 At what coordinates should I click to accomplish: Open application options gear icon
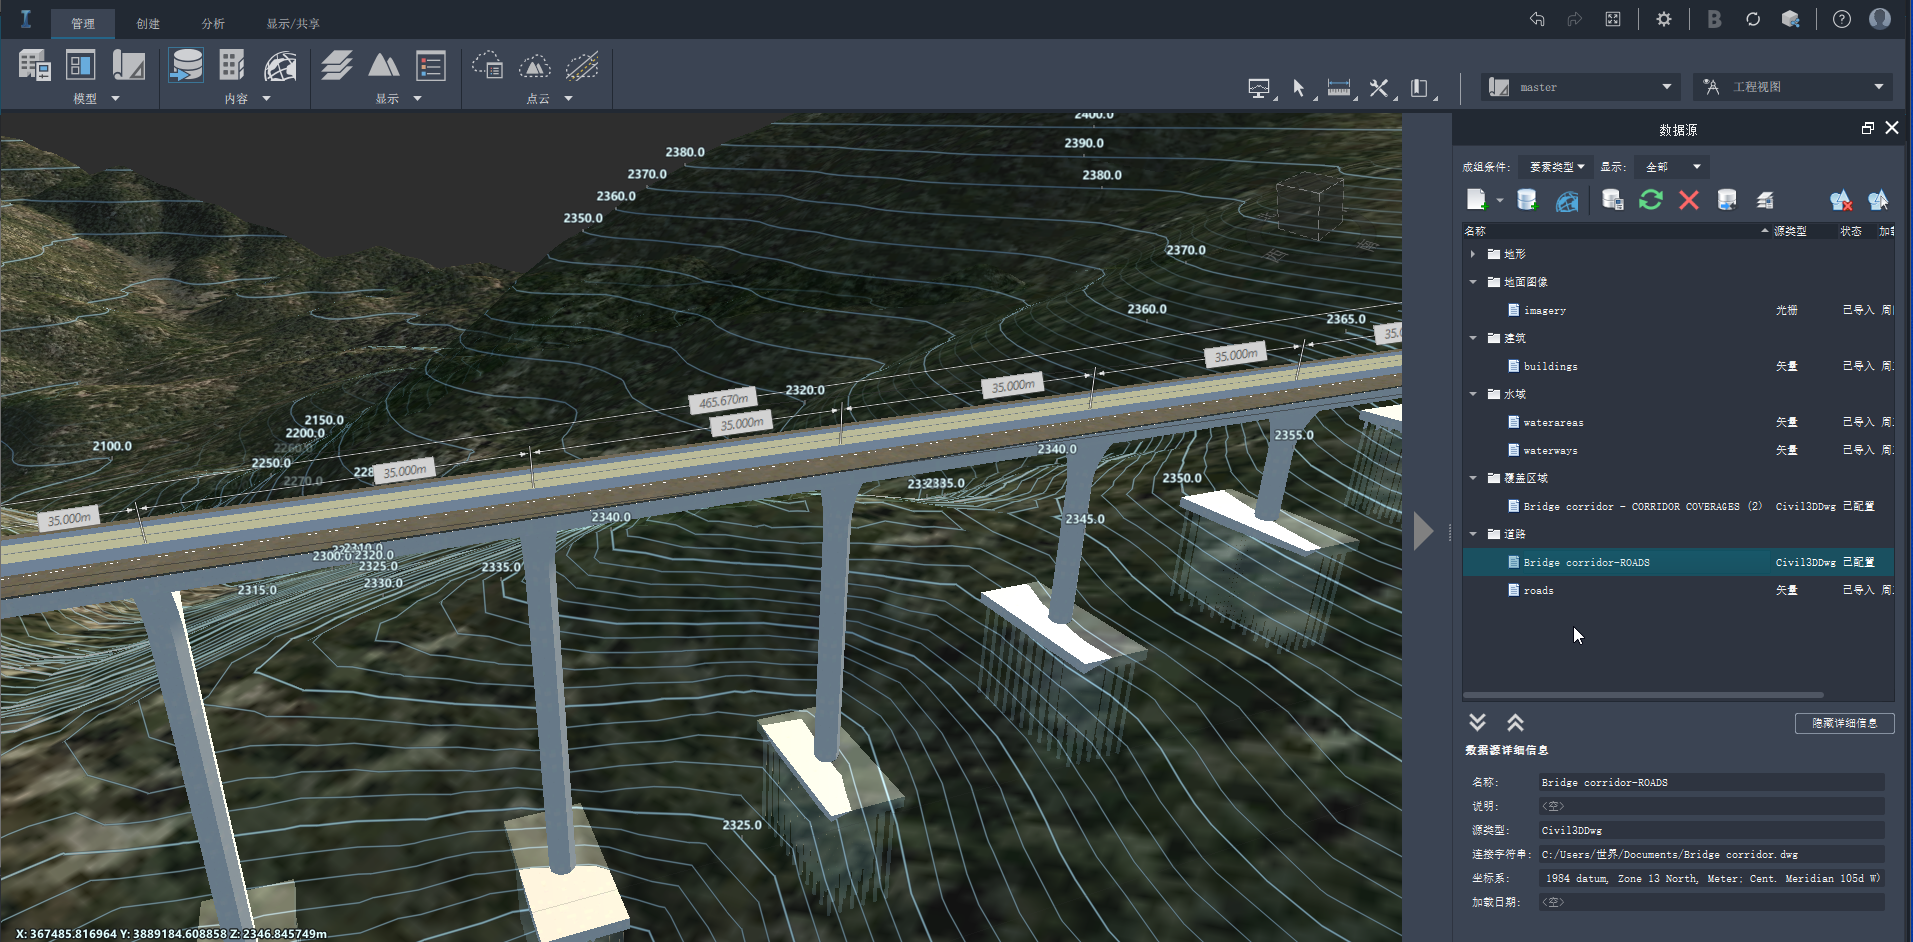tap(1664, 19)
